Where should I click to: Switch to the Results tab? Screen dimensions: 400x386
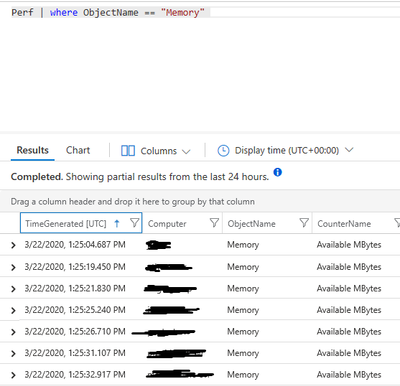click(33, 150)
